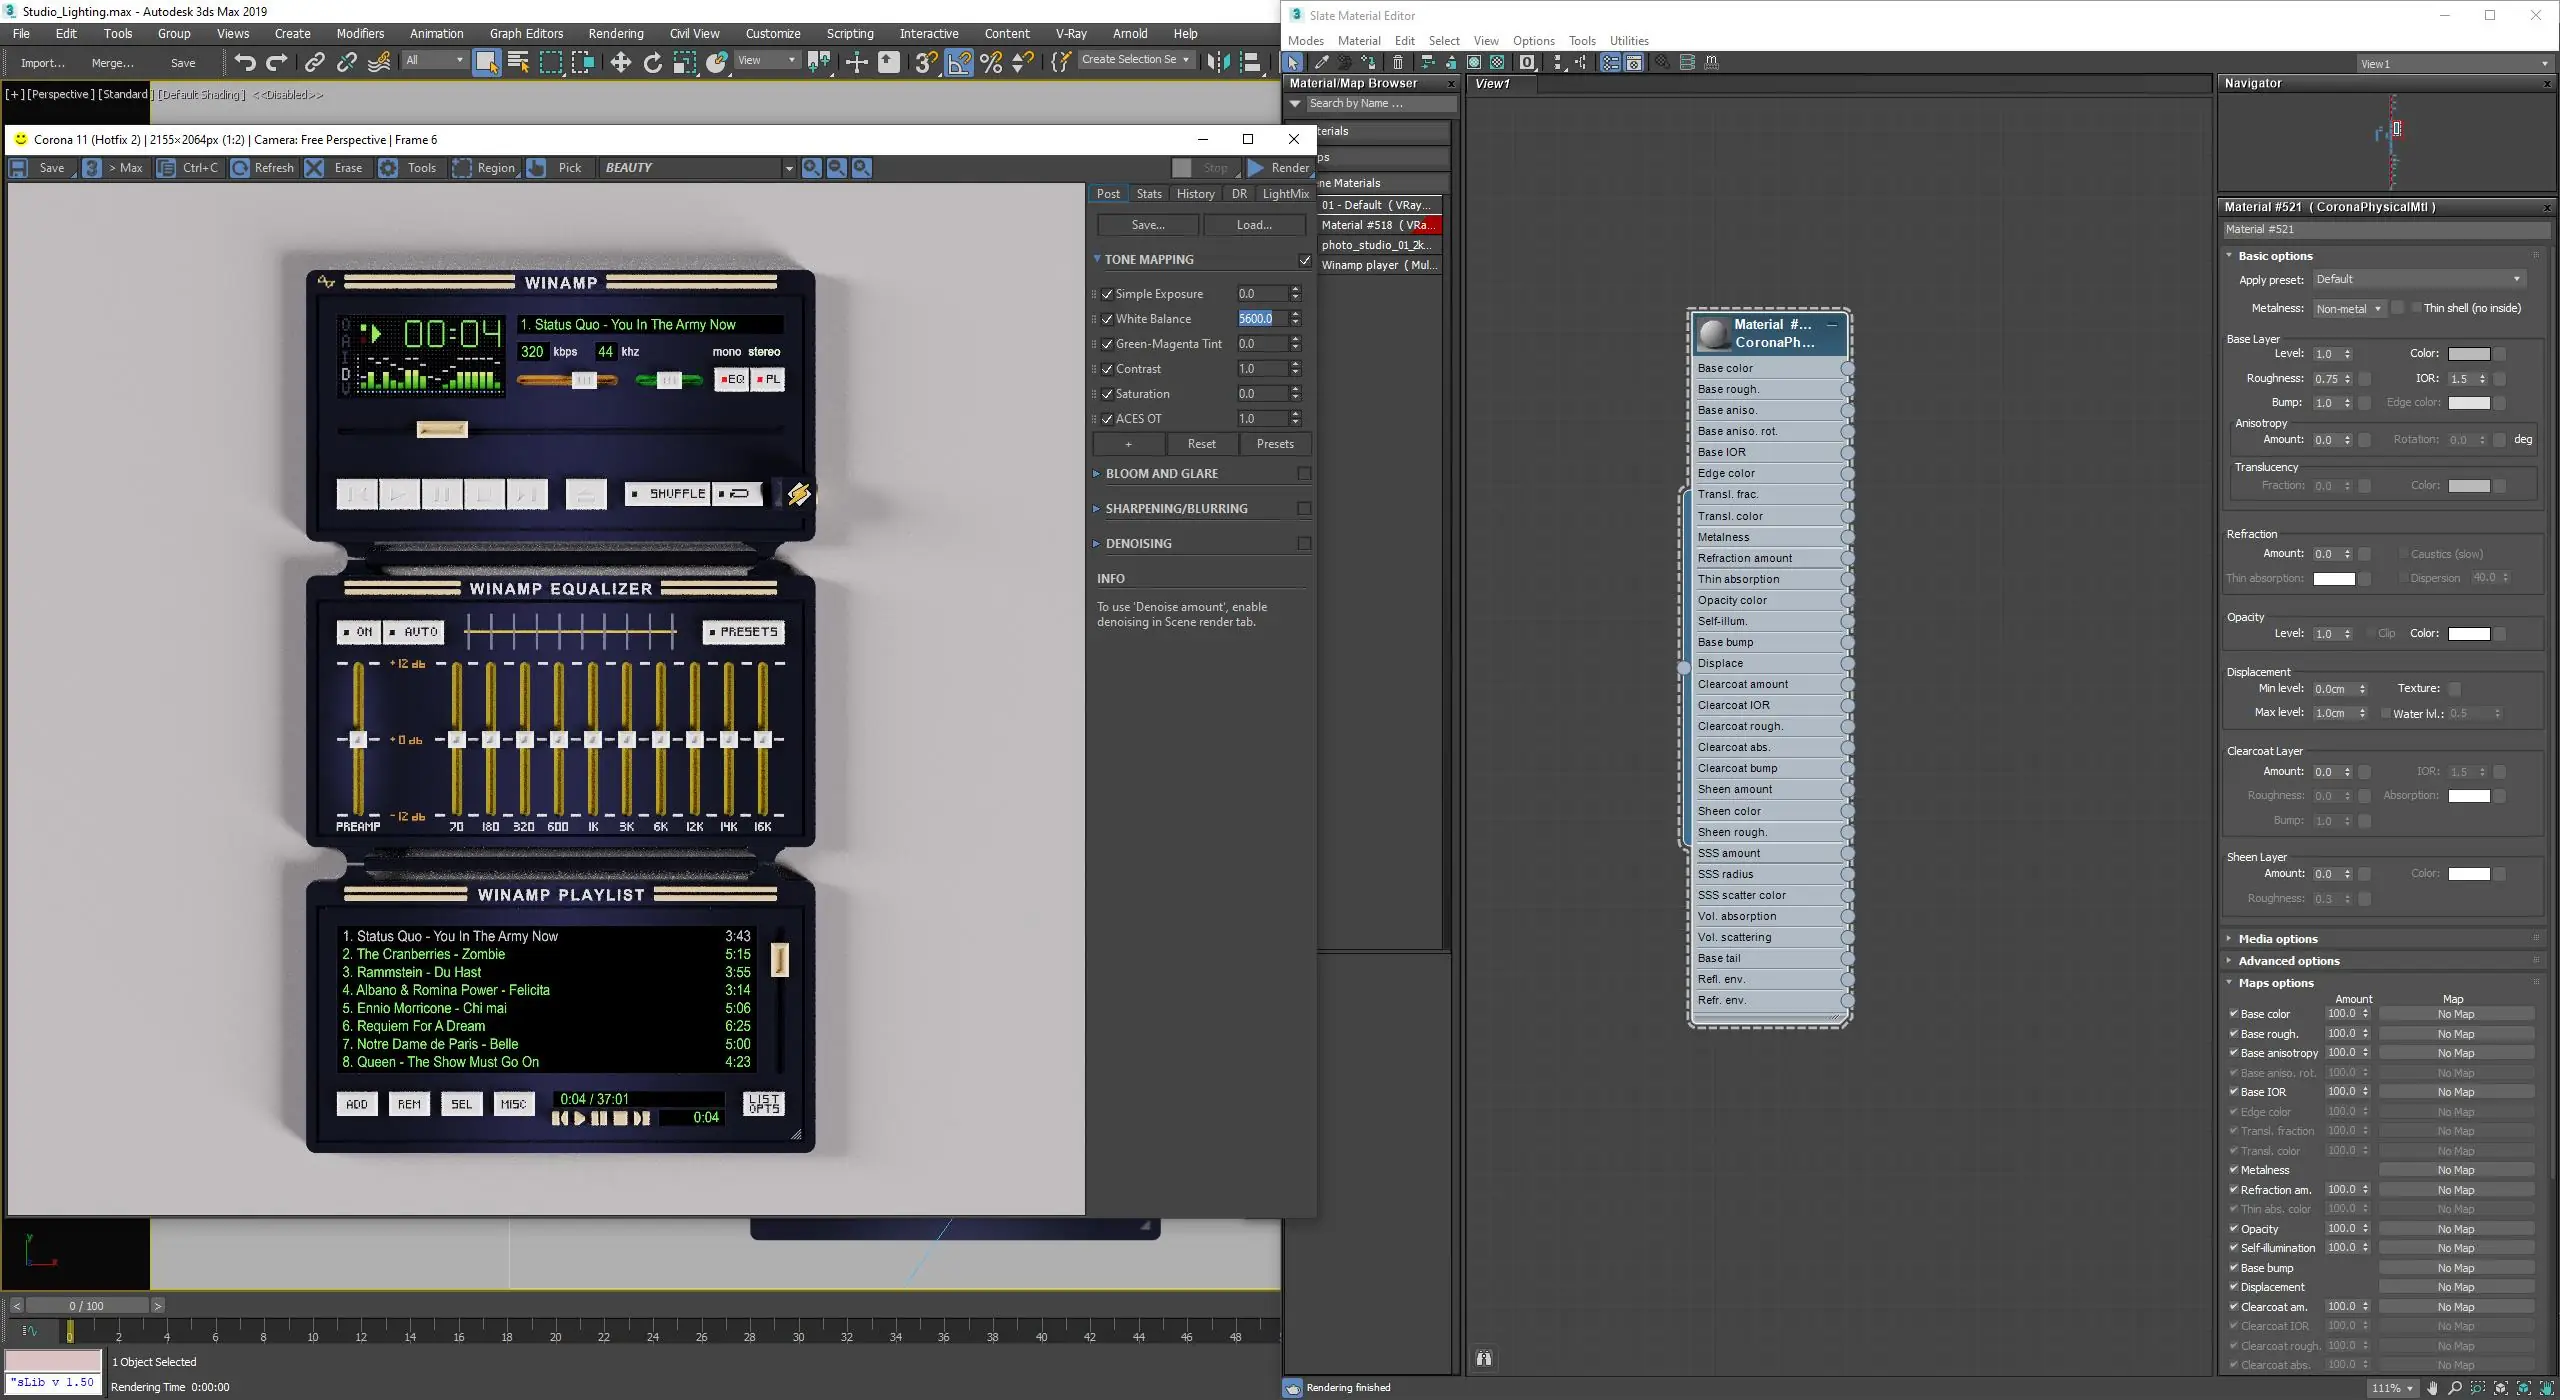Switch to the LightMix tab
The image size is (2560, 1400).
1286,193
